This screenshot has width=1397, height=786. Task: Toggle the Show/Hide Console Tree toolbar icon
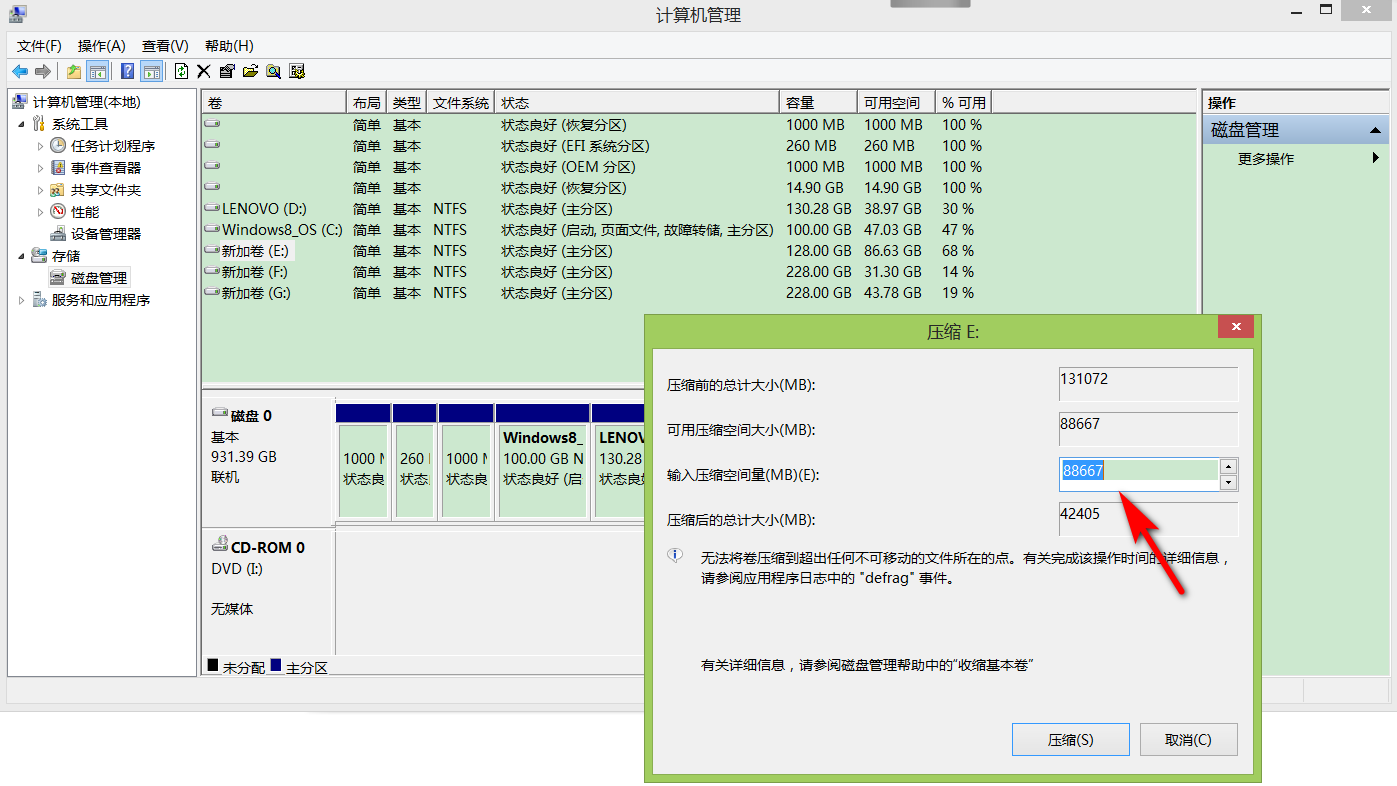pyautogui.click(x=97, y=71)
